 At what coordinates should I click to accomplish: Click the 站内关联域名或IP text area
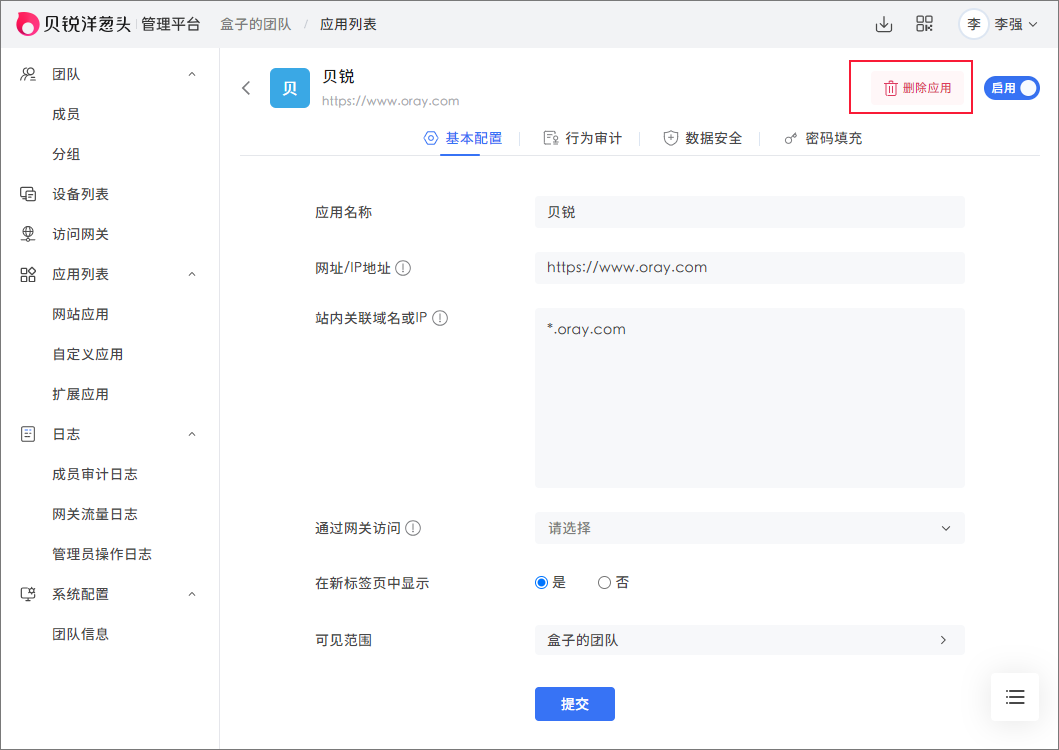coord(749,398)
